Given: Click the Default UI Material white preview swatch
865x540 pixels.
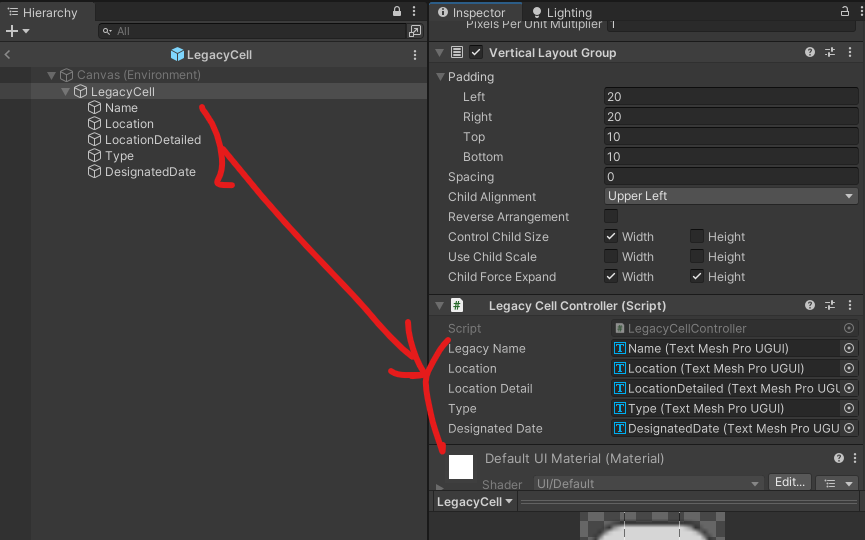Looking at the screenshot, I should tap(461, 467).
